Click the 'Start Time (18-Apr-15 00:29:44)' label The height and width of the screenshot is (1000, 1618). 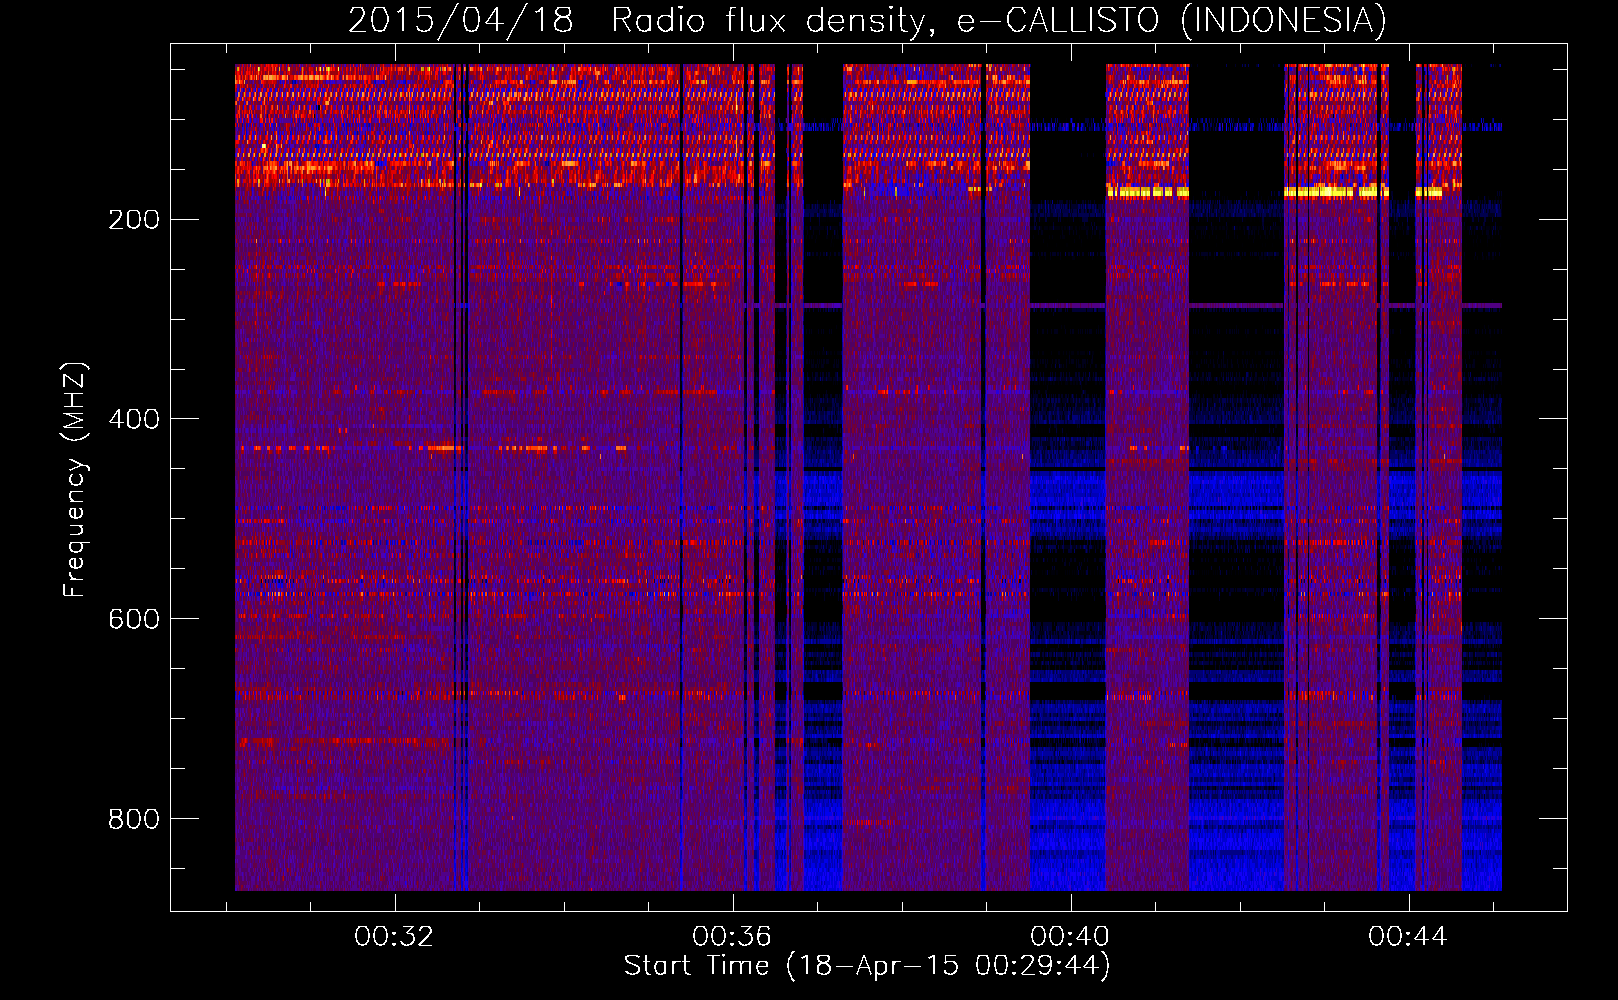[867, 966]
